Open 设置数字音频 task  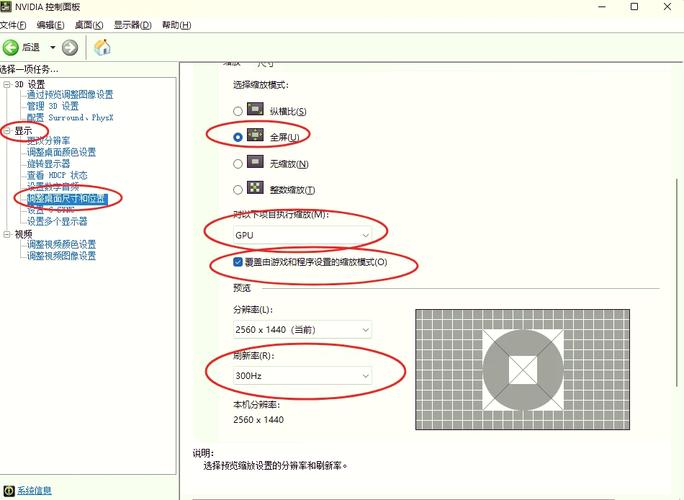coord(53,187)
